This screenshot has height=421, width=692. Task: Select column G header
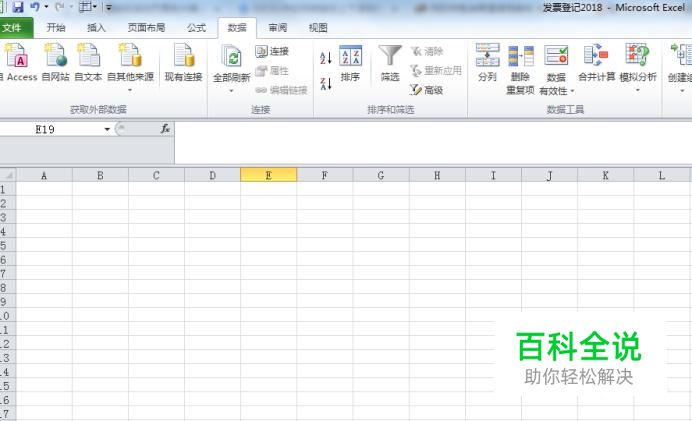coord(380,175)
